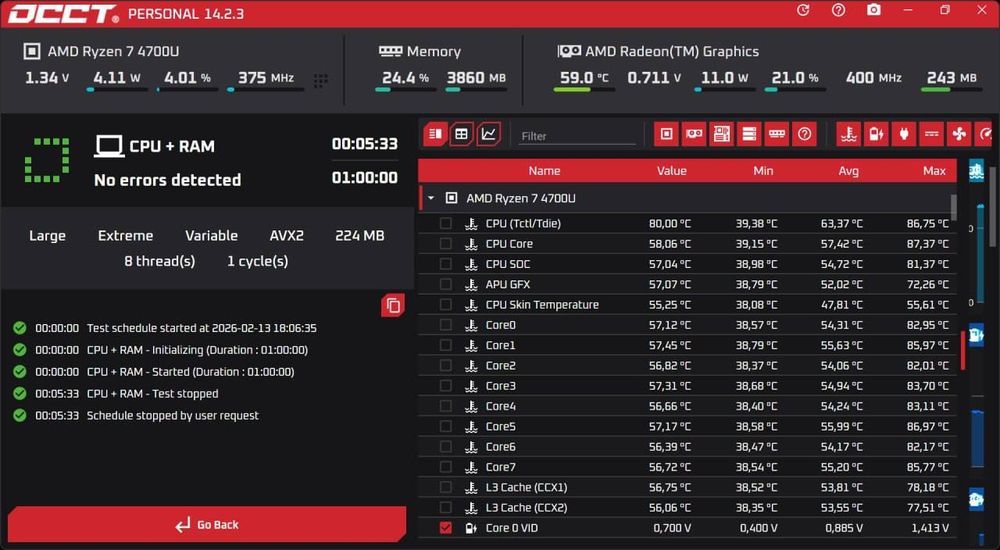Click the outer right panel scrollbar
Screen dimensions: 1000x550
coord(993,205)
